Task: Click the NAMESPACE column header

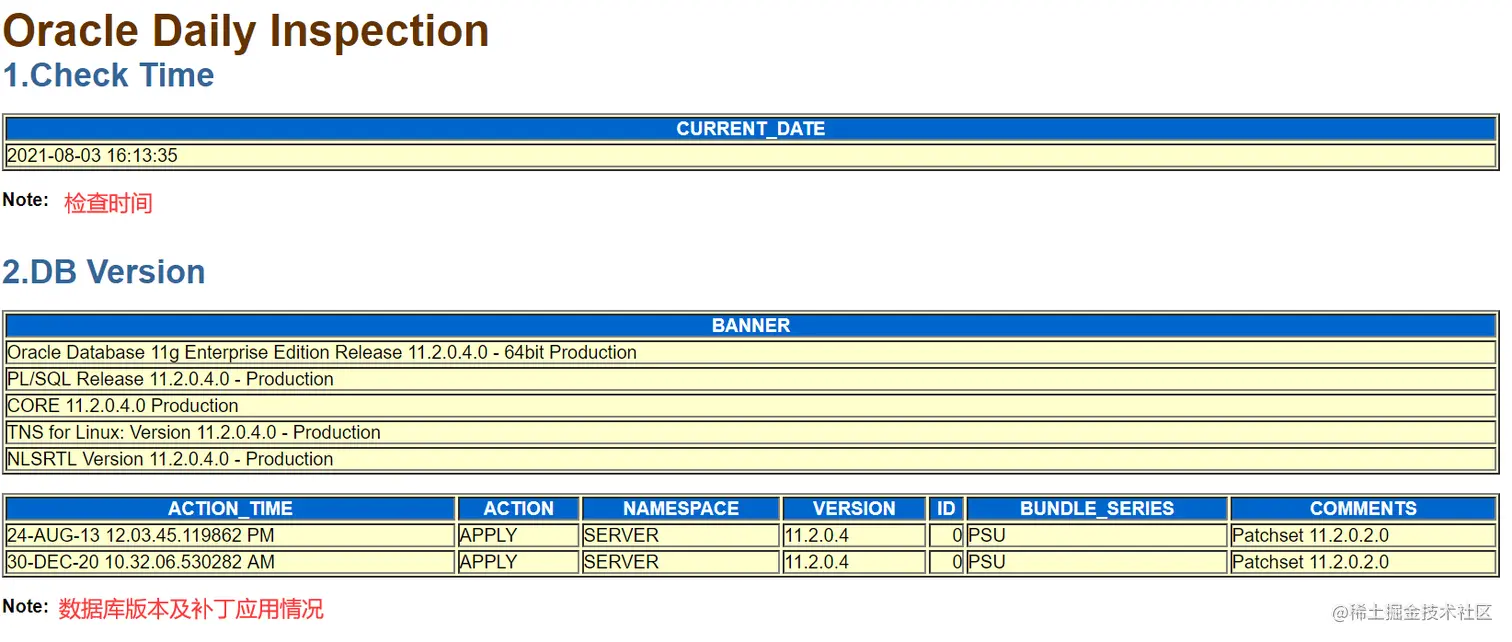Action: point(681,509)
